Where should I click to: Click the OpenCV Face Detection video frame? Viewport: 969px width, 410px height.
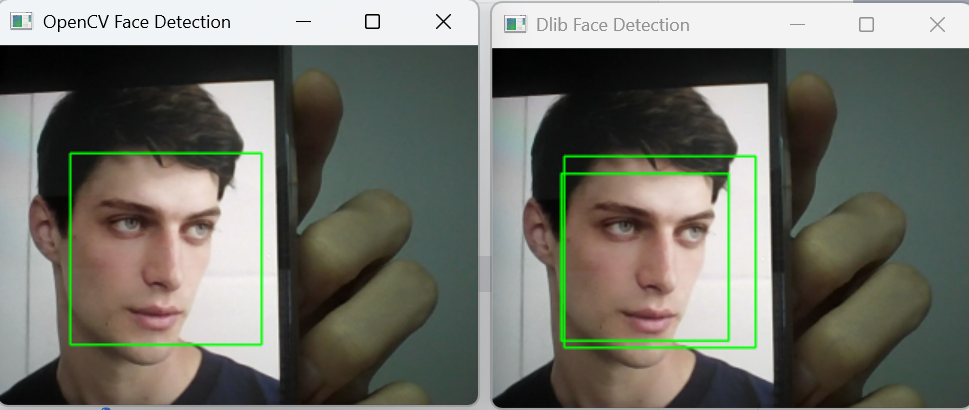click(239, 225)
